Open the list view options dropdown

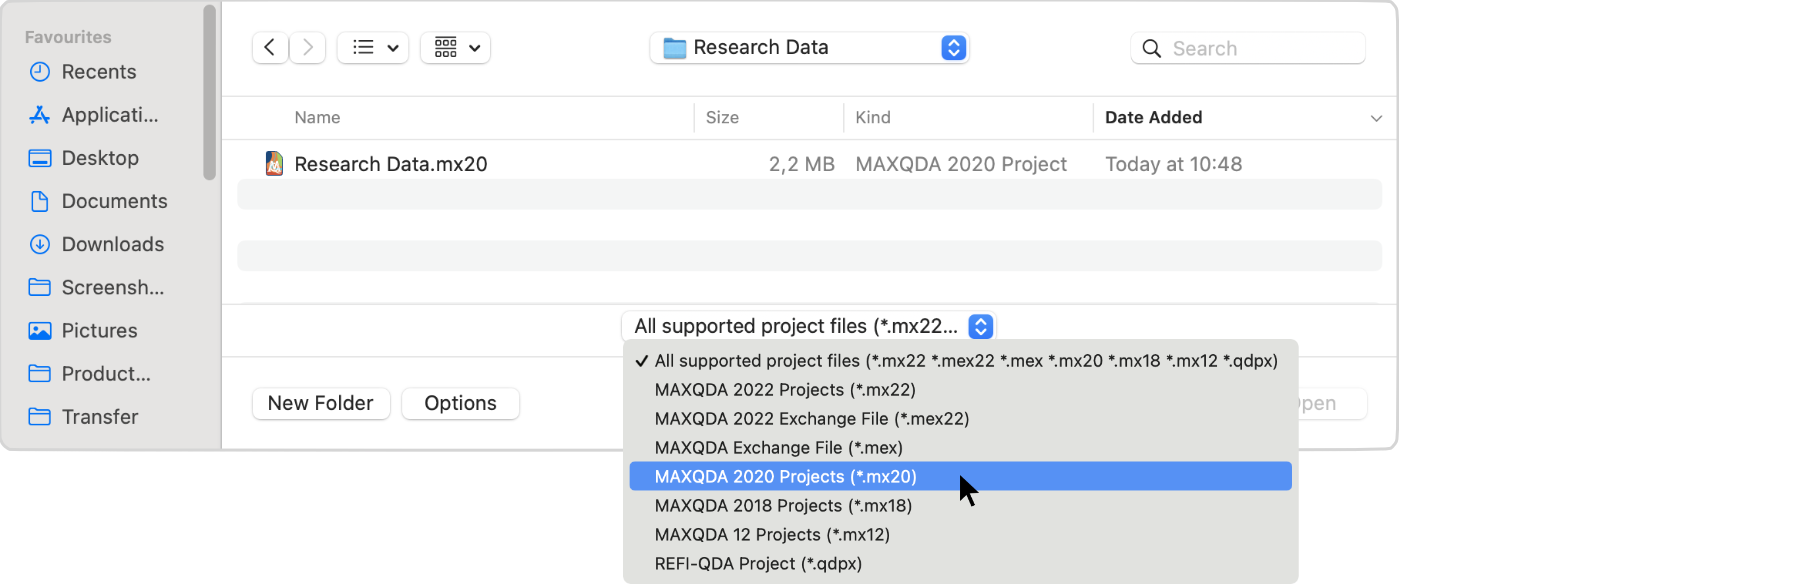[x=374, y=48]
